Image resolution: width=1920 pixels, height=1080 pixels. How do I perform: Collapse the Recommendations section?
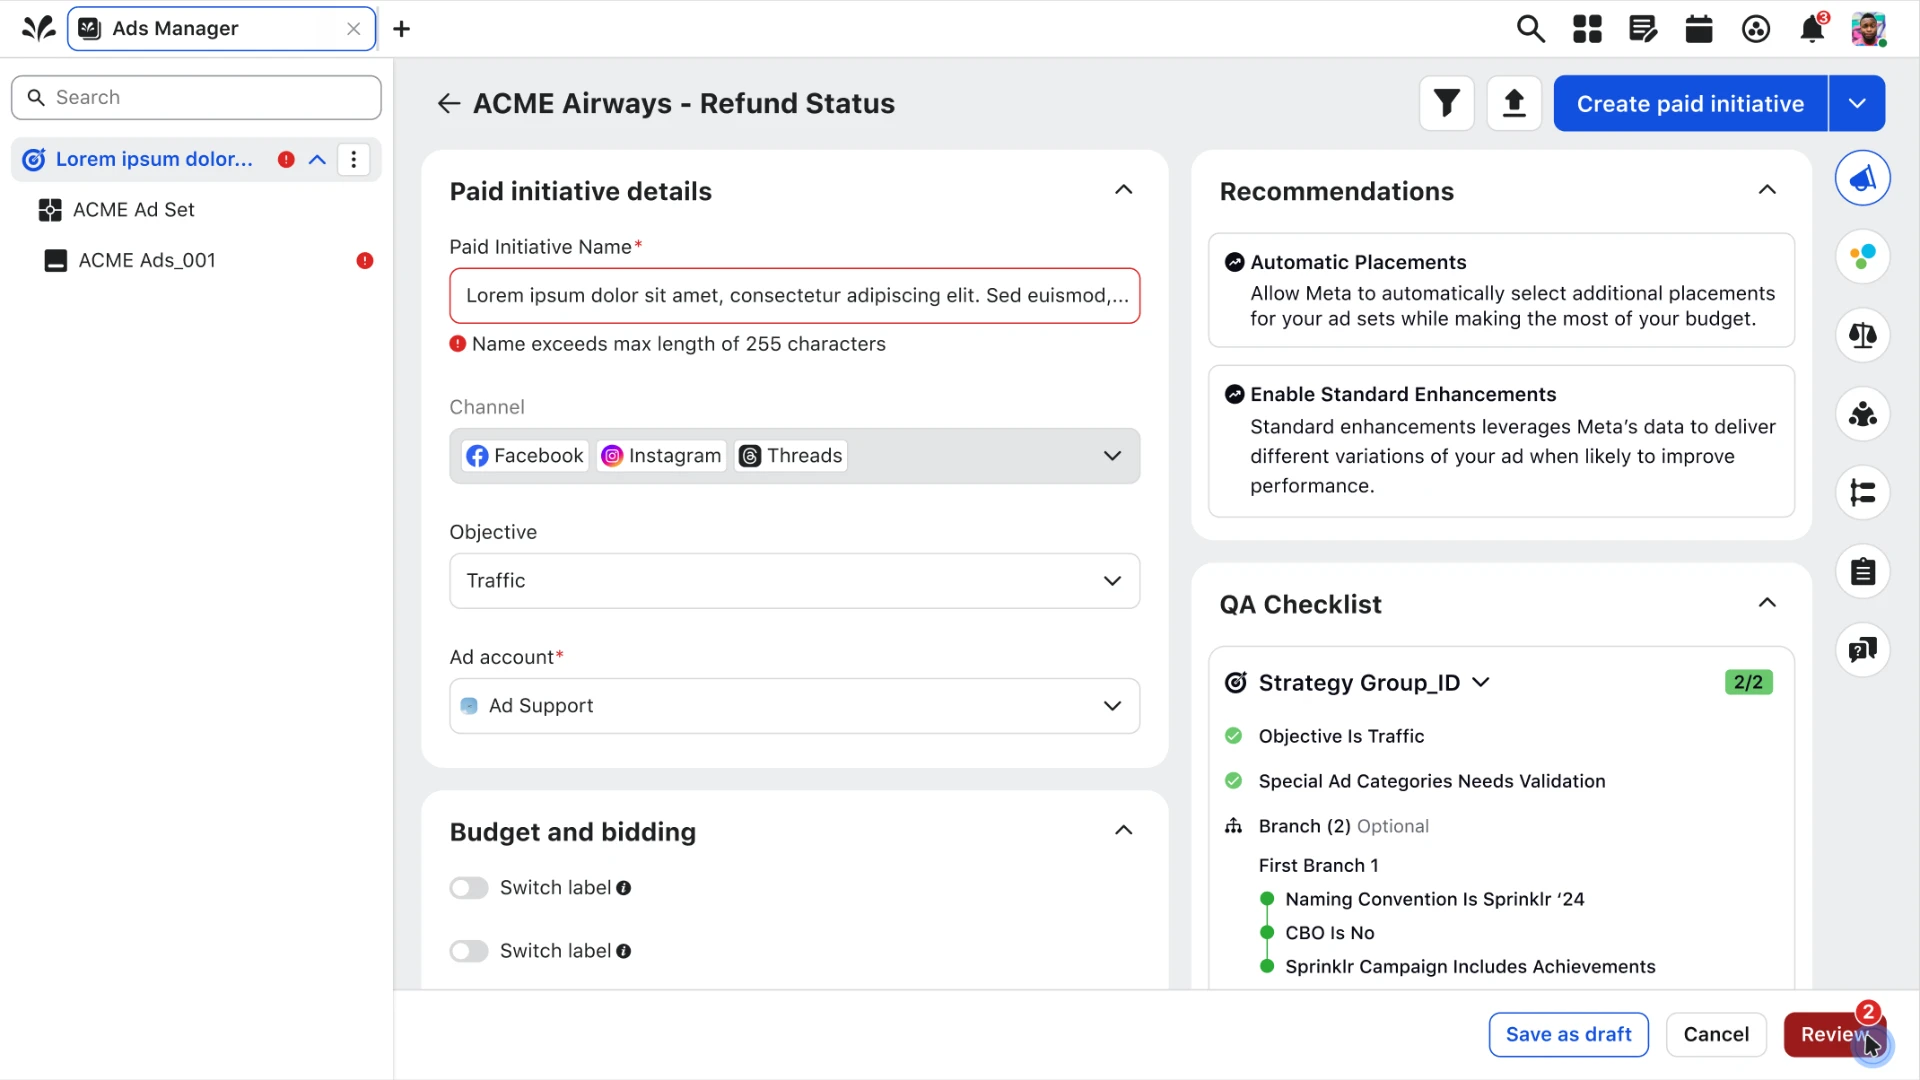(1767, 190)
